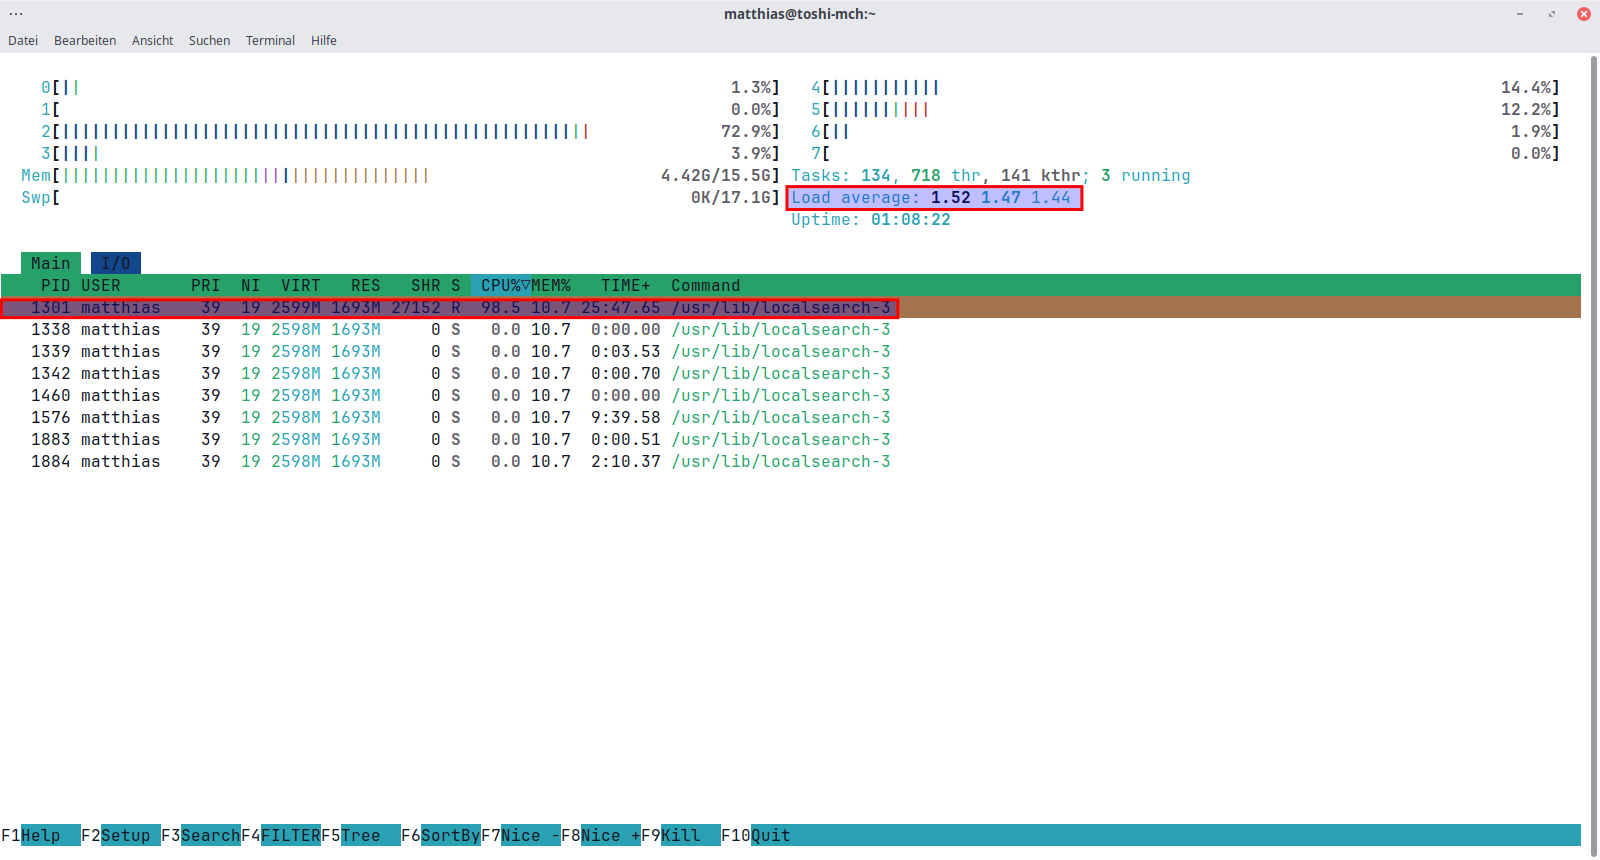This screenshot has height=860, width=1600.
Task: Open the Hilfe menu
Action: pos(323,41)
